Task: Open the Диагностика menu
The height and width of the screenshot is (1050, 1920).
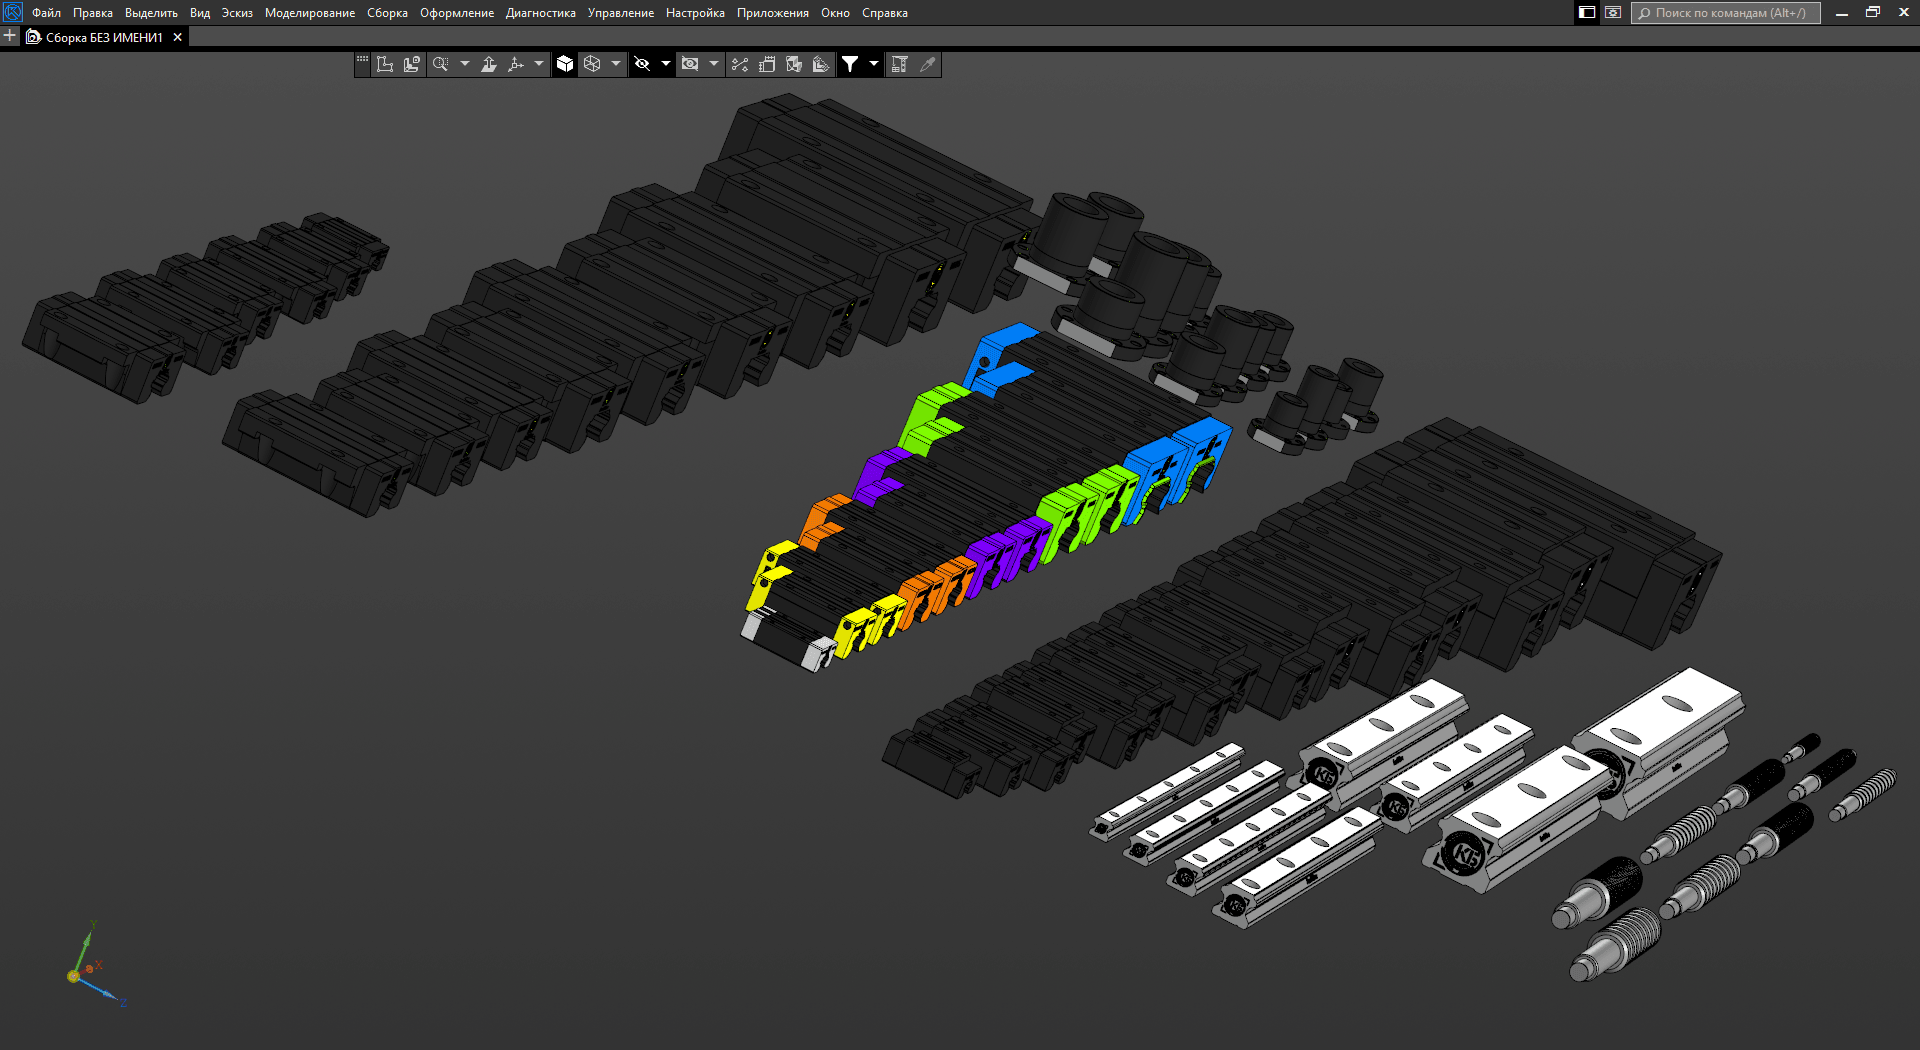Action: click(540, 13)
